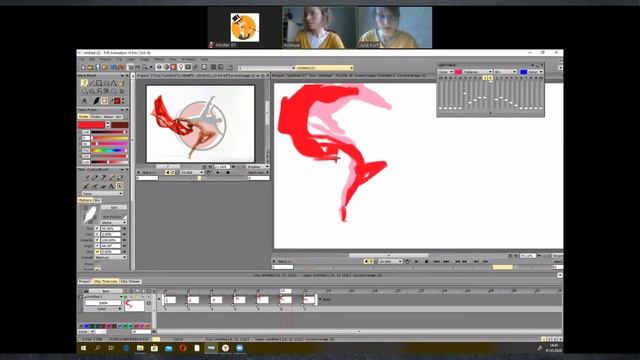Image resolution: width=640 pixels, height=360 pixels.
Task: Click the red A color swatch
Action: (91, 124)
